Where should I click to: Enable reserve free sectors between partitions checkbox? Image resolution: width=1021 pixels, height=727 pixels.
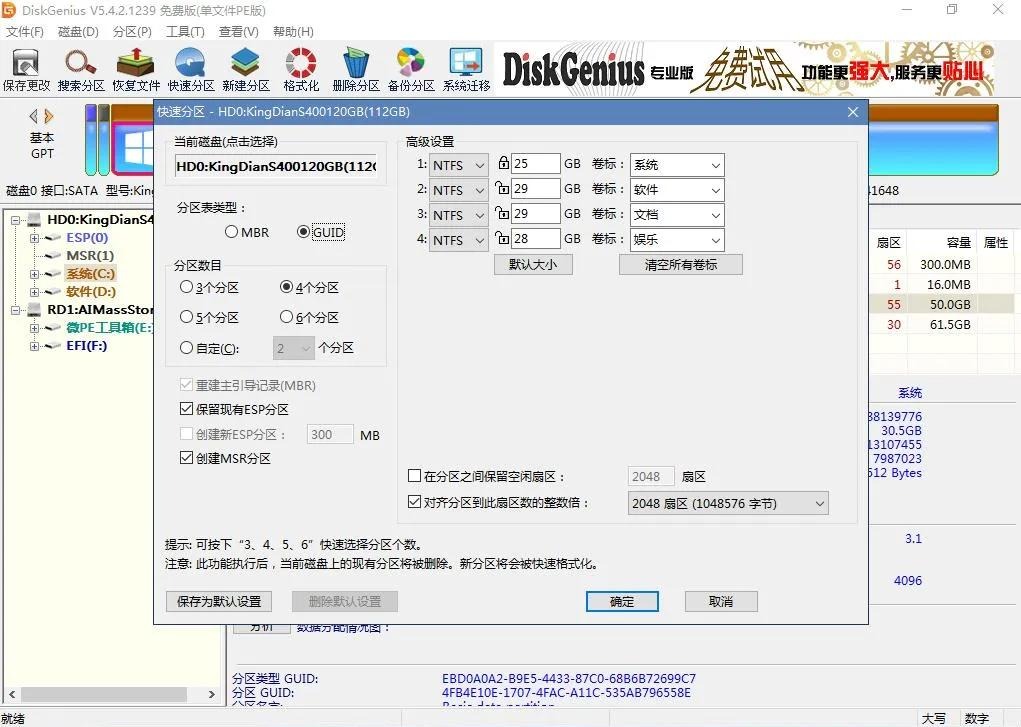coord(414,476)
